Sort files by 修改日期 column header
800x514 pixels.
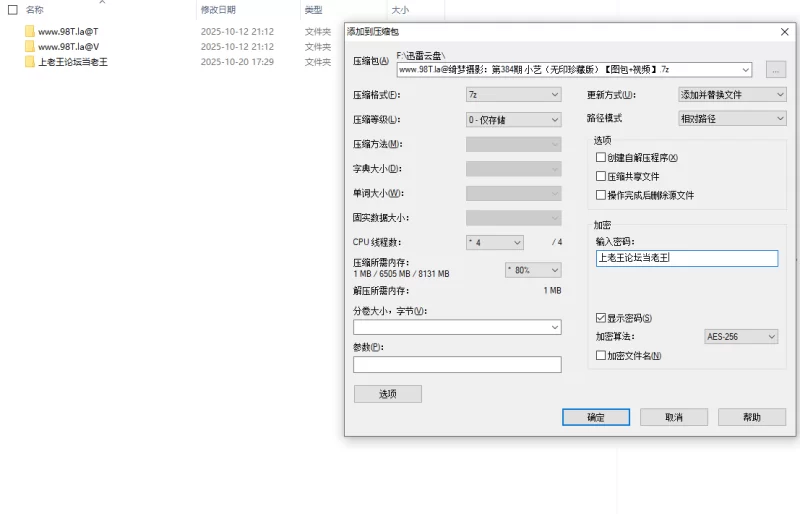coord(218,10)
